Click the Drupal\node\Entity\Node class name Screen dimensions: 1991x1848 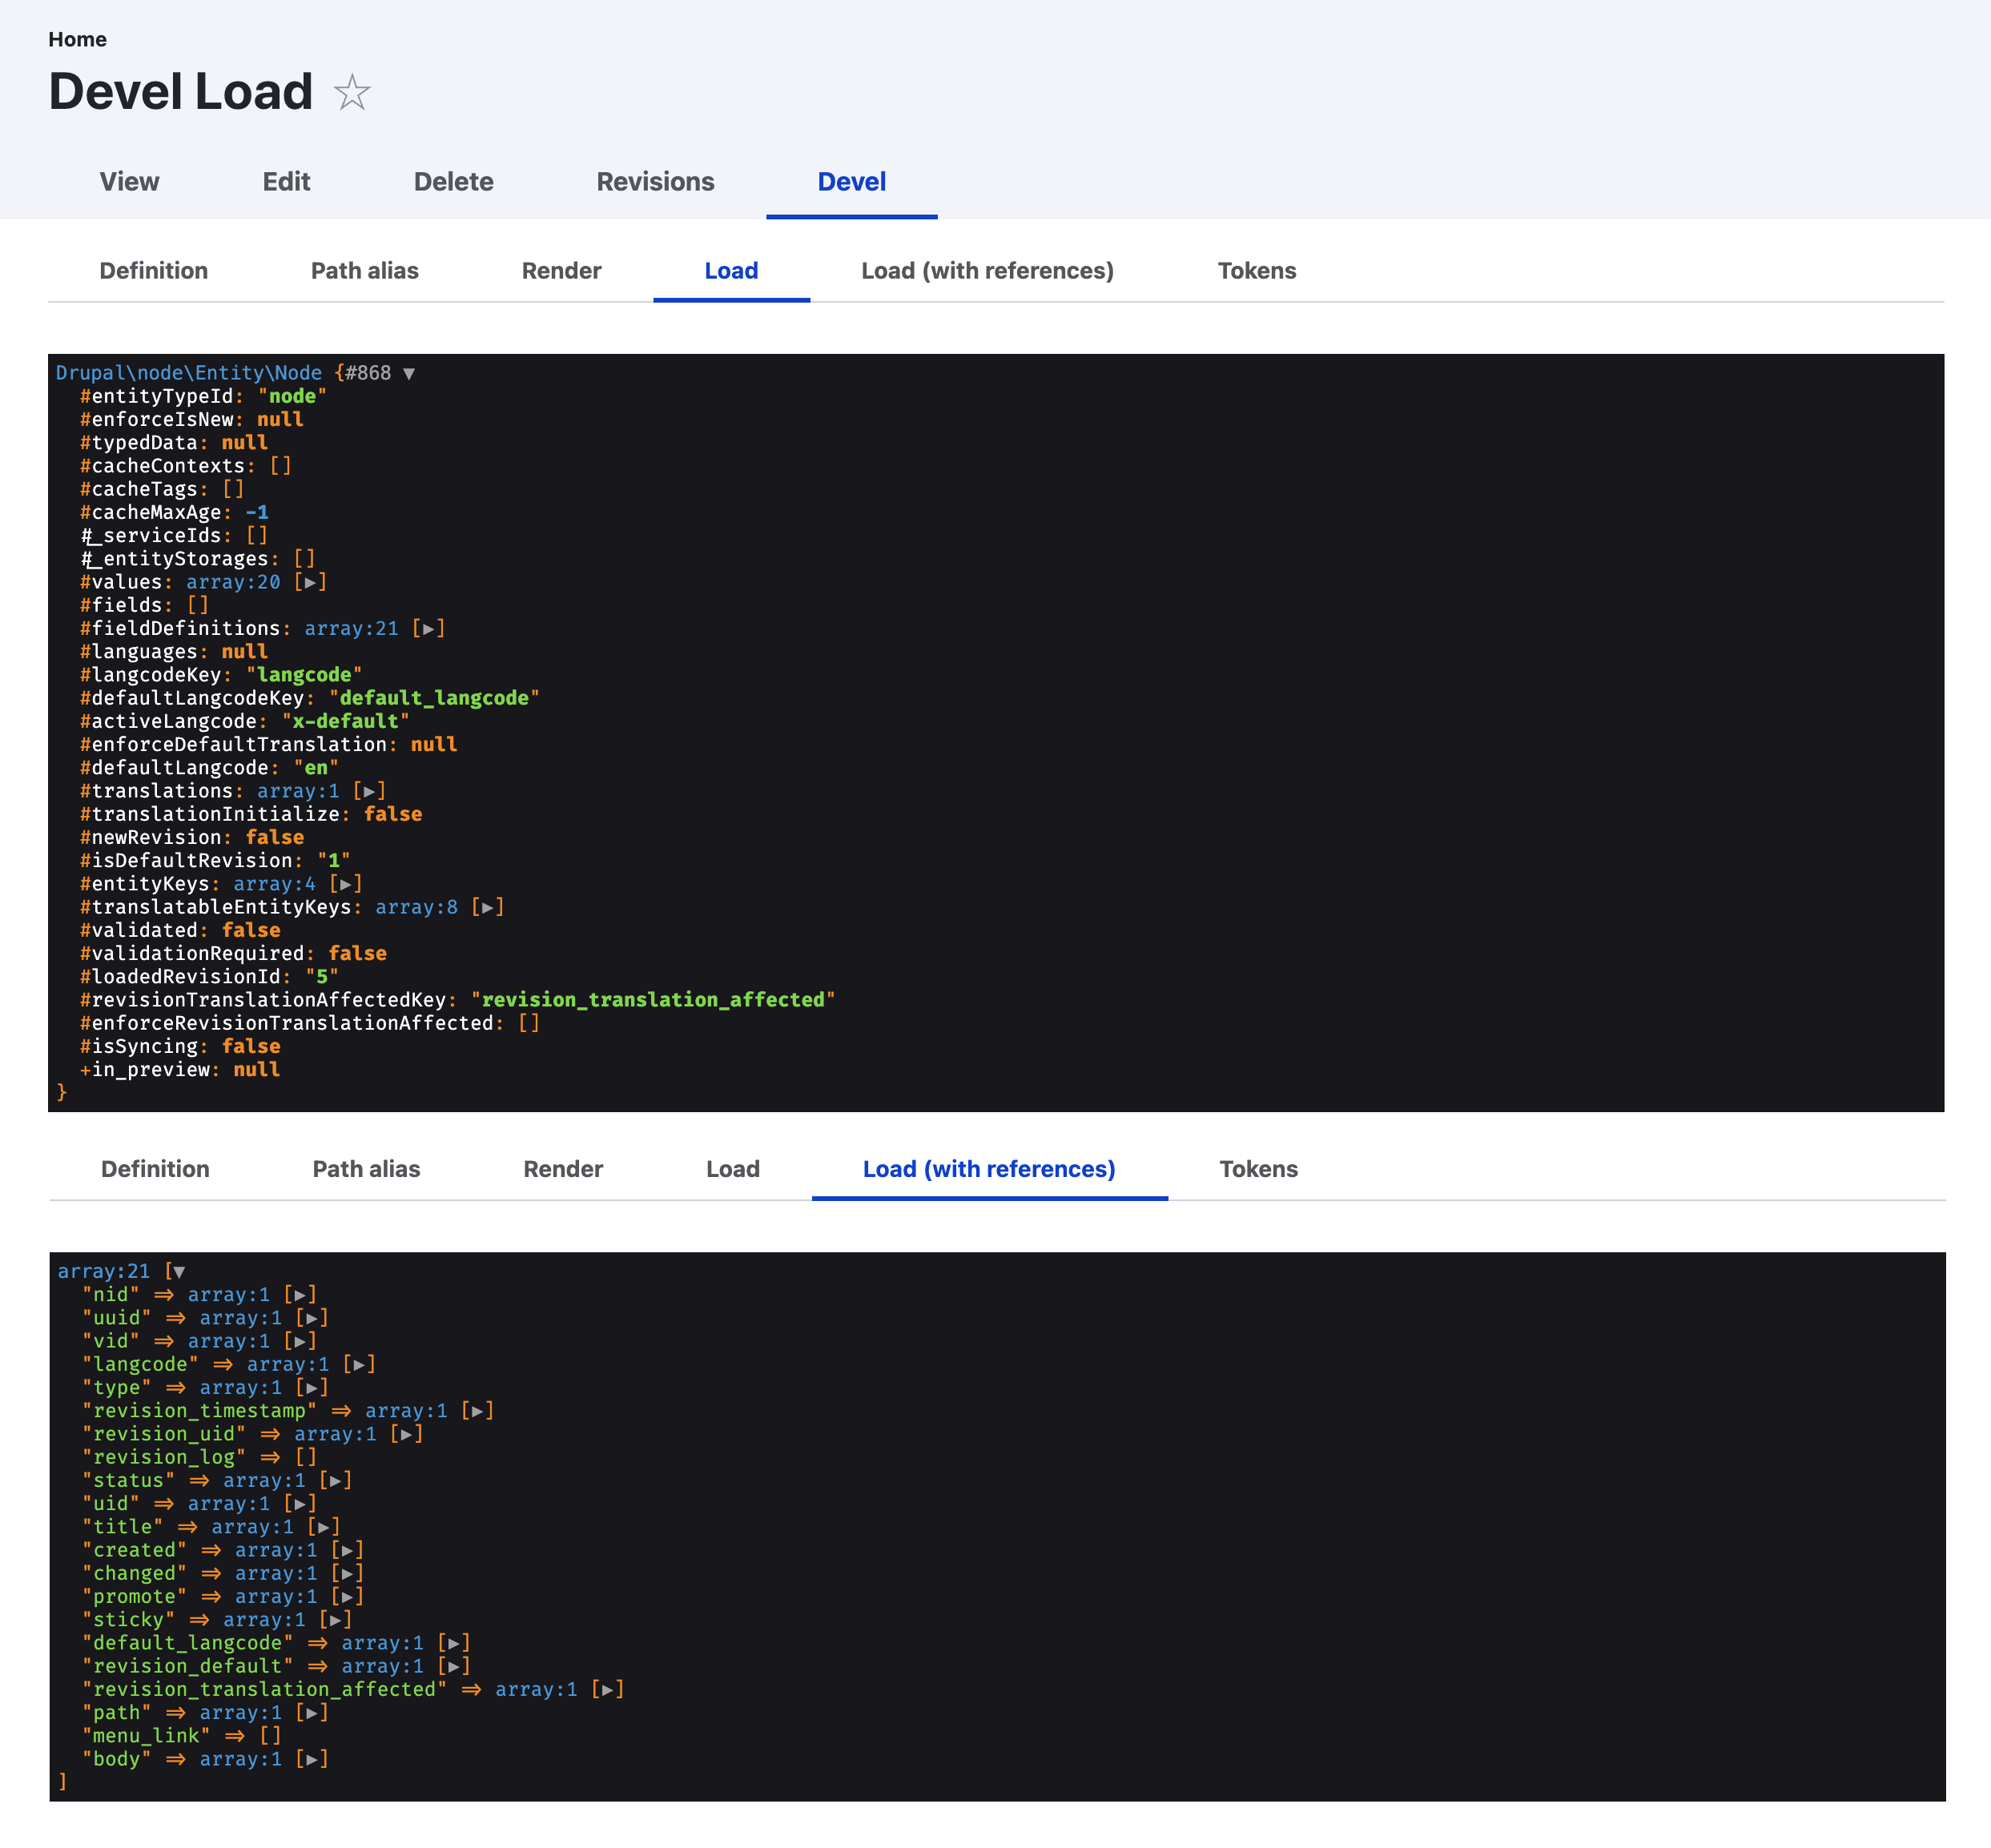click(188, 373)
